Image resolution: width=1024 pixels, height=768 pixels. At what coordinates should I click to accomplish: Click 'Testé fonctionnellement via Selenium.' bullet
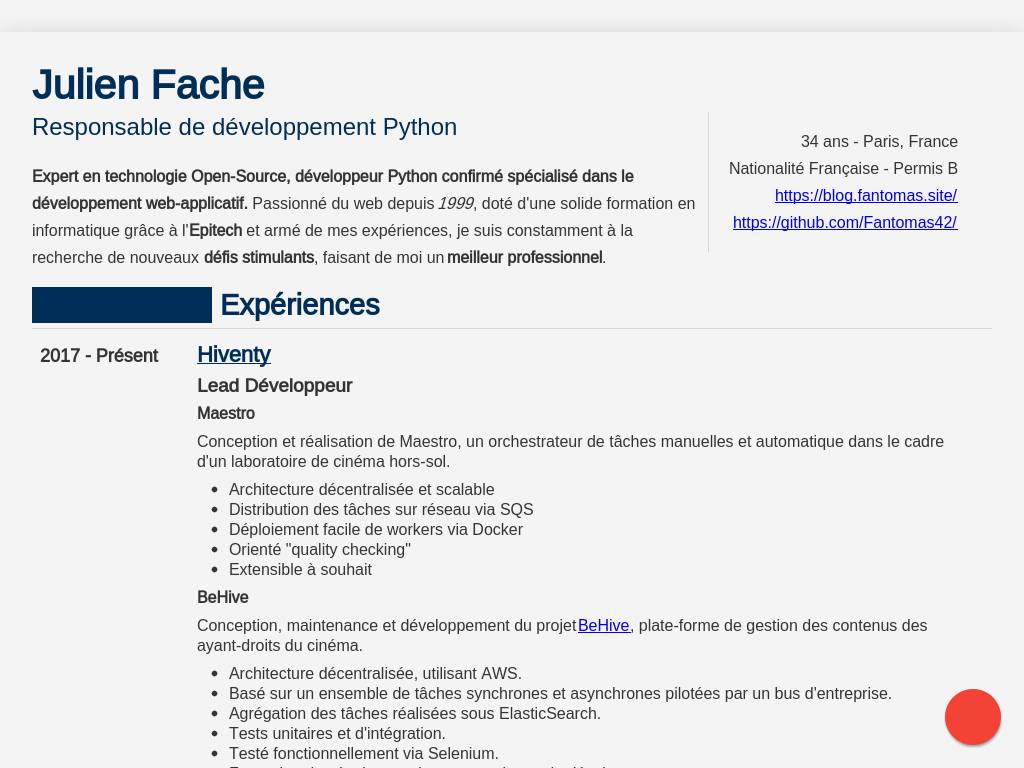363,753
